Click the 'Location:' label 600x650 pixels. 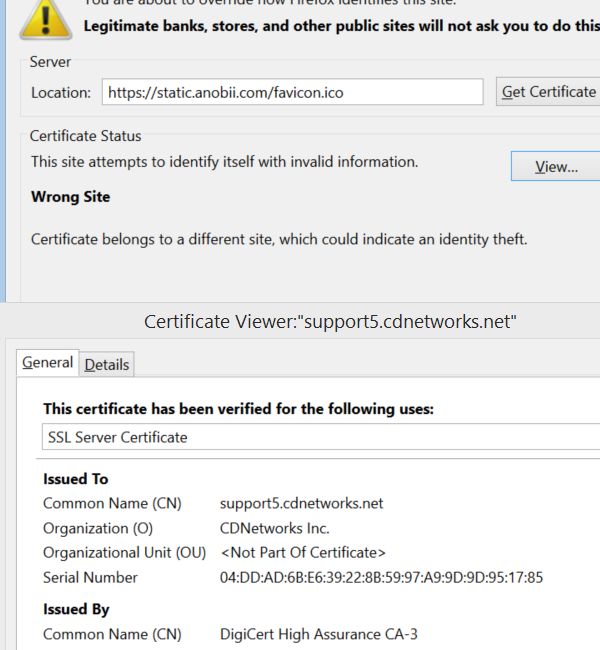[61, 92]
